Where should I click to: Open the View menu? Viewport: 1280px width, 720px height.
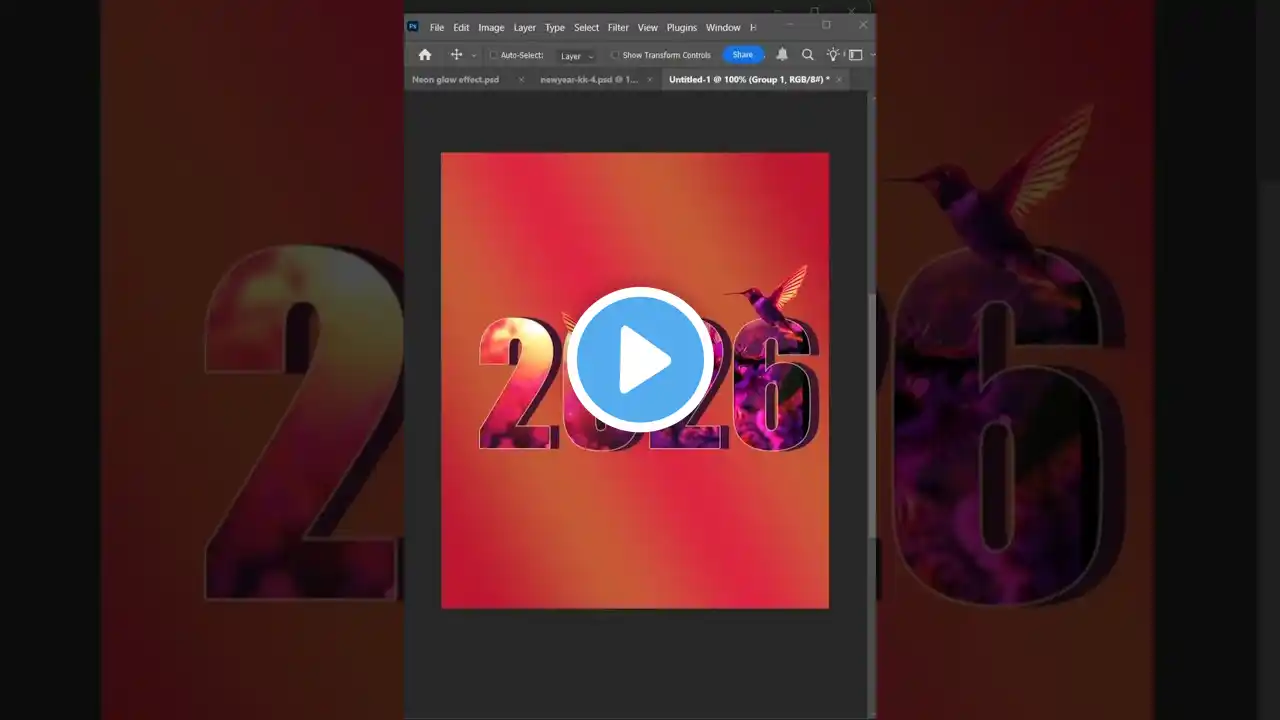(648, 28)
